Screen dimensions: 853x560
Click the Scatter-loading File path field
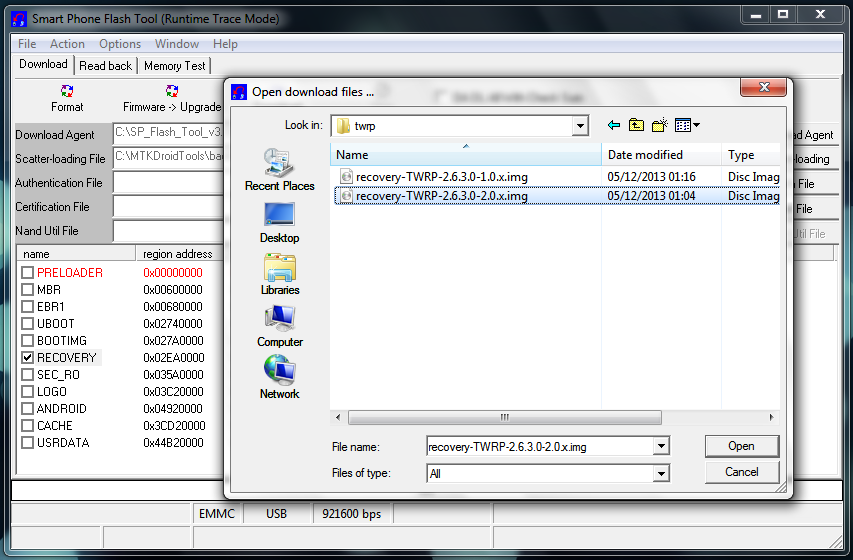pyautogui.click(x=169, y=157)
